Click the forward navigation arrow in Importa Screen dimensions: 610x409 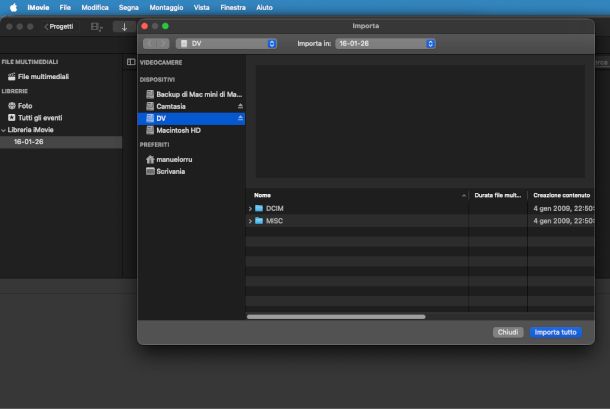coord(163,44)
